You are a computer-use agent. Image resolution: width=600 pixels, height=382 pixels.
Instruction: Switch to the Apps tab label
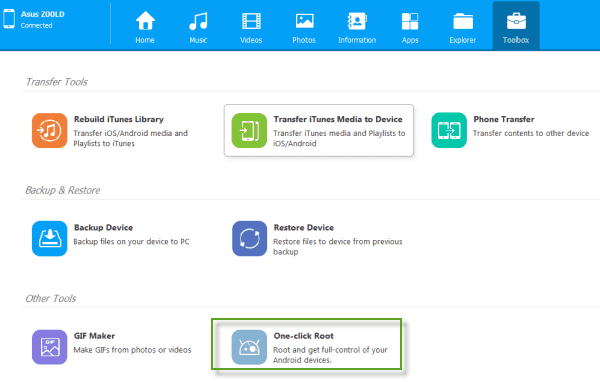410,40
